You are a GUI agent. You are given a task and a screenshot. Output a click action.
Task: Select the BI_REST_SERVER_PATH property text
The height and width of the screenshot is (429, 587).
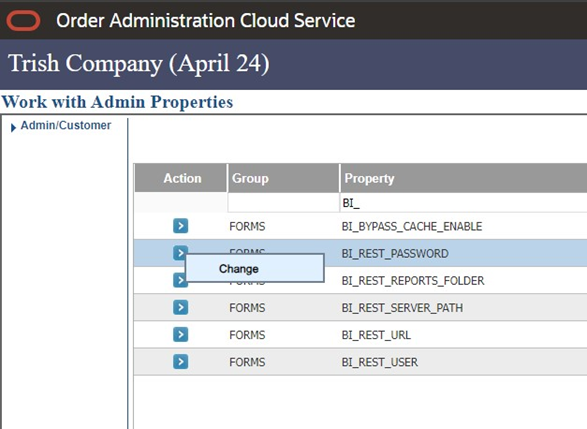(402, 308)
